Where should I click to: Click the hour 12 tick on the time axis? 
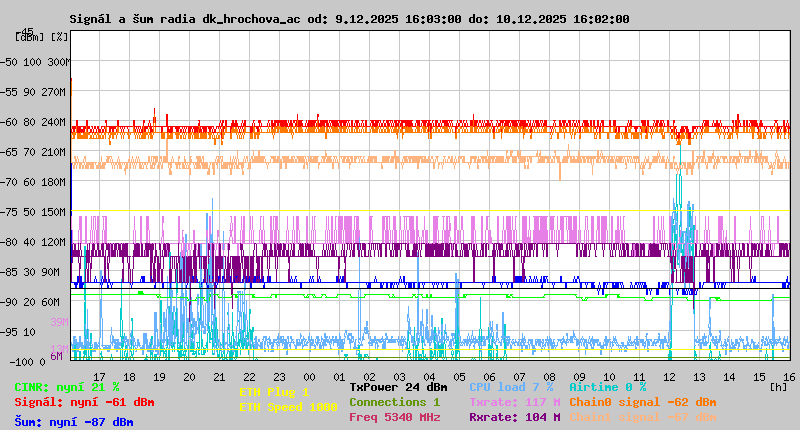[668, 375]
